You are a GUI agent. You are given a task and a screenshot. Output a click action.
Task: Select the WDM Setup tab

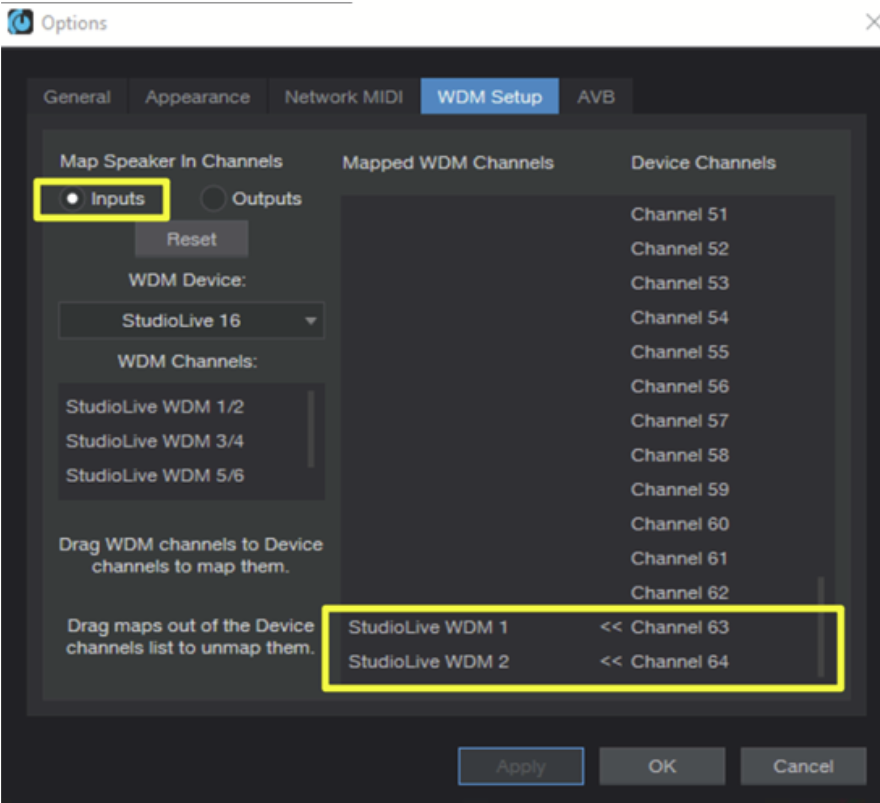tap(489, 97)
